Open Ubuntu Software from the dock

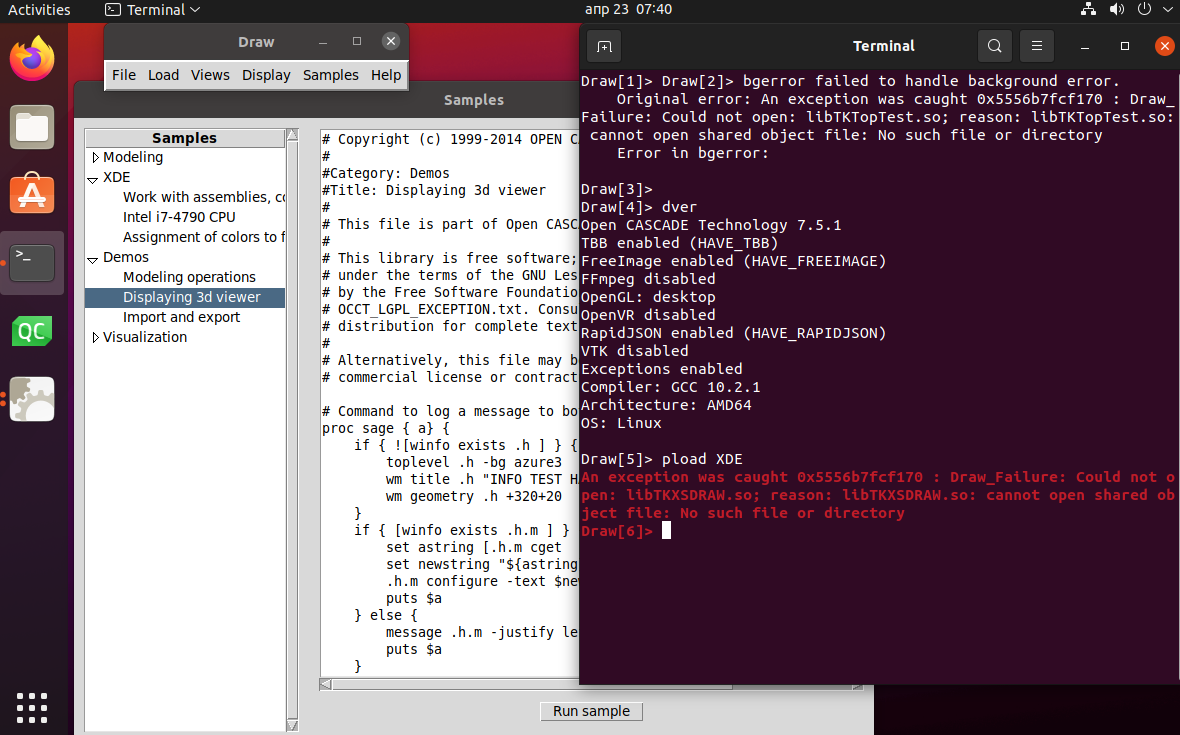pyautogui.click(x=33, y=194)
